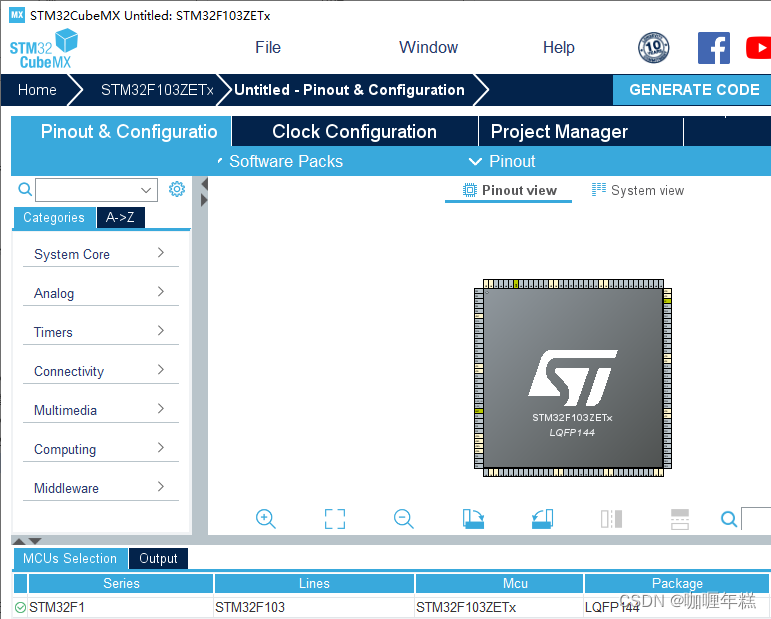The height and width of the screenshot is (619, 771).
Task: Open the Pinout dropdown menu
Action: 502,161
